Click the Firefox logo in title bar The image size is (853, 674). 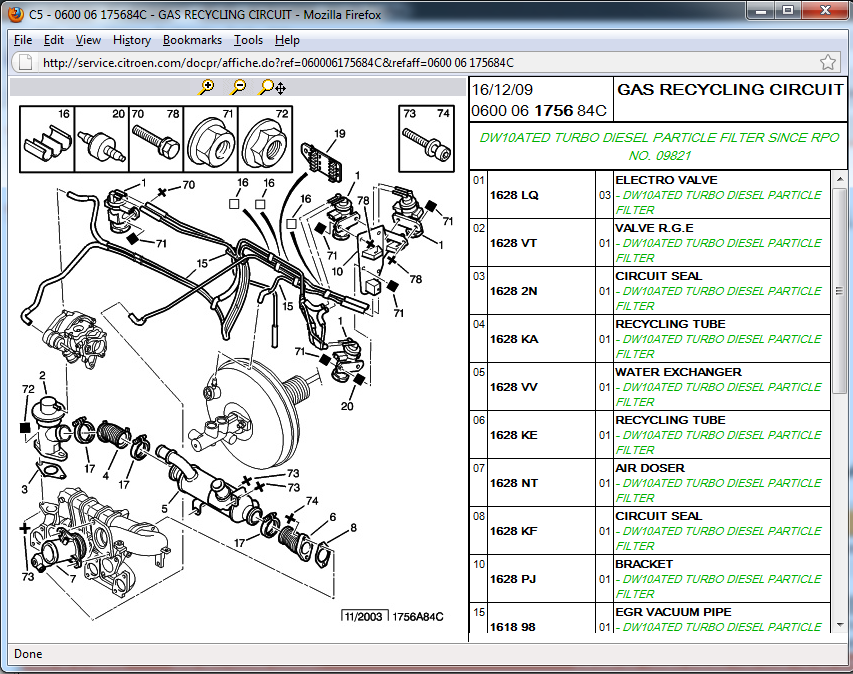pyautogui.click(x=15, y=14)
